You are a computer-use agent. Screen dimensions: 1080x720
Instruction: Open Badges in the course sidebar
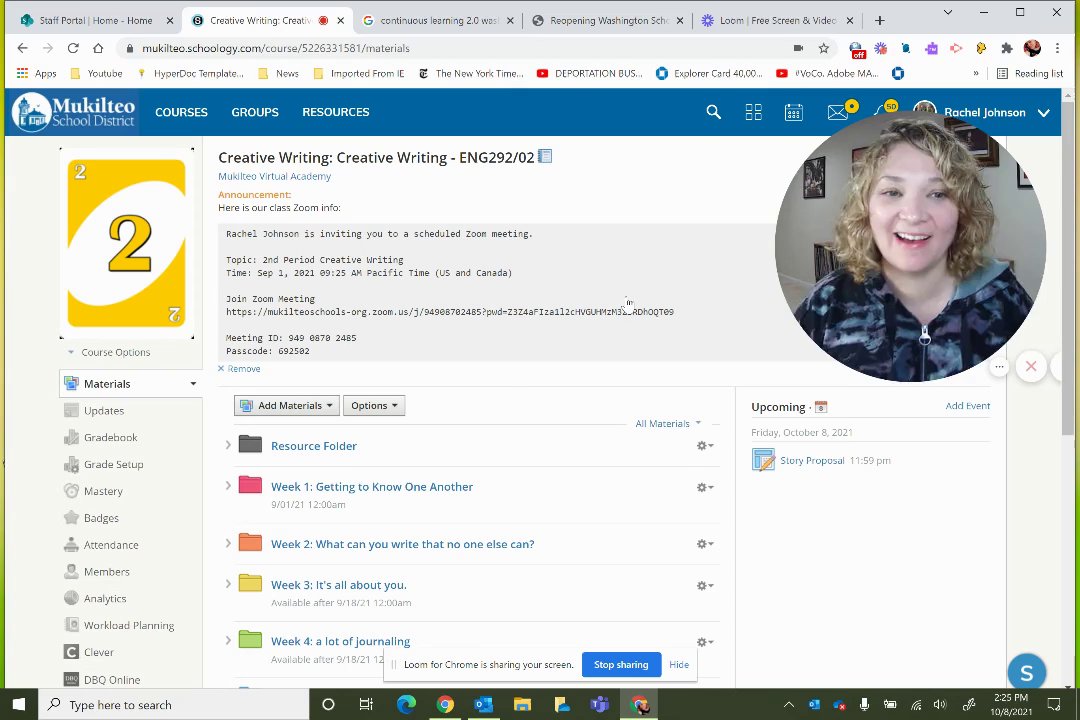(x=101, y=518)
